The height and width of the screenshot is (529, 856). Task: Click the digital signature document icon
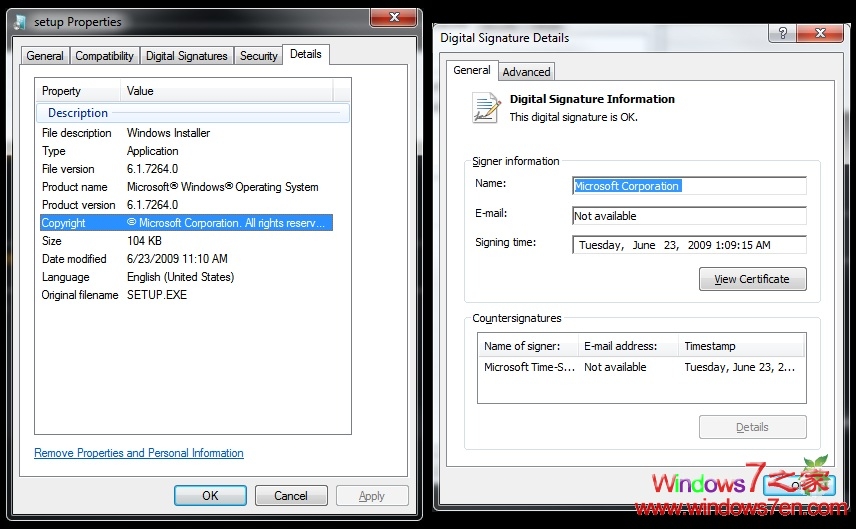[486, 108]
